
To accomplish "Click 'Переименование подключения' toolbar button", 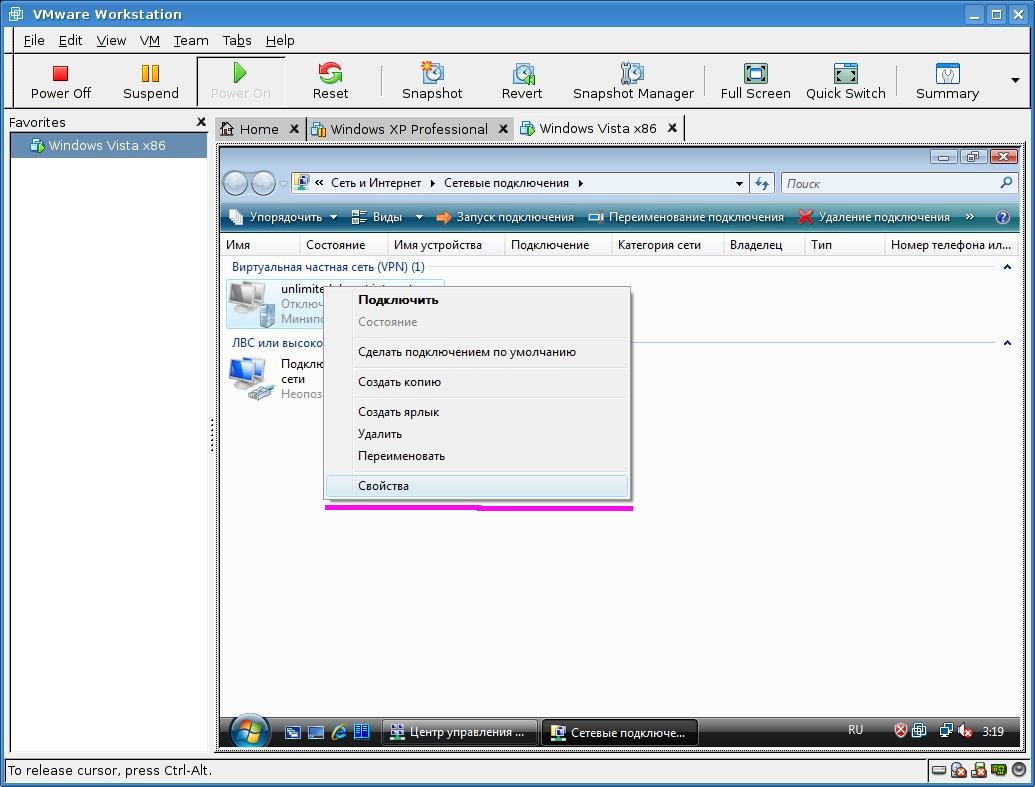I will pyautogui.click(x=686, y=217).
